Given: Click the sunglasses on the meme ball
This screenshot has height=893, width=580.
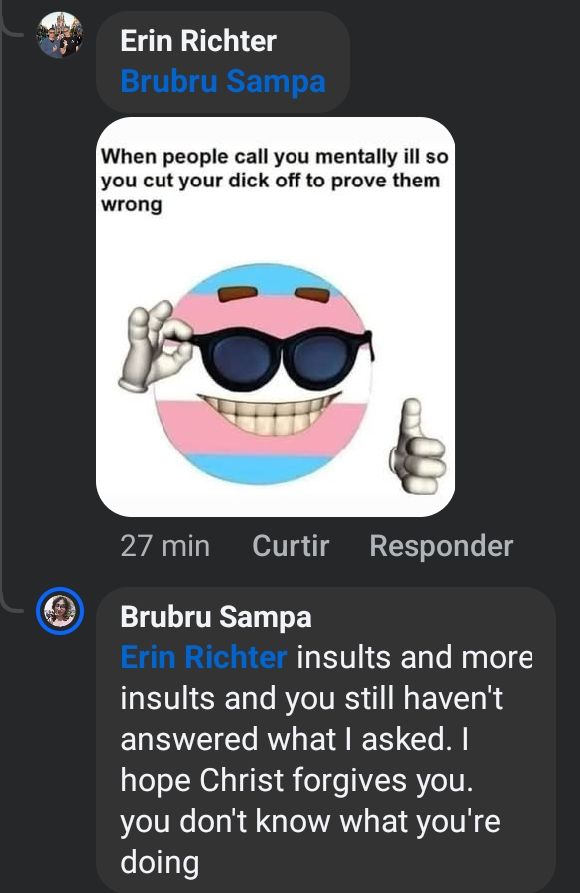Looking at the screenshot, I should coord(282,359).
